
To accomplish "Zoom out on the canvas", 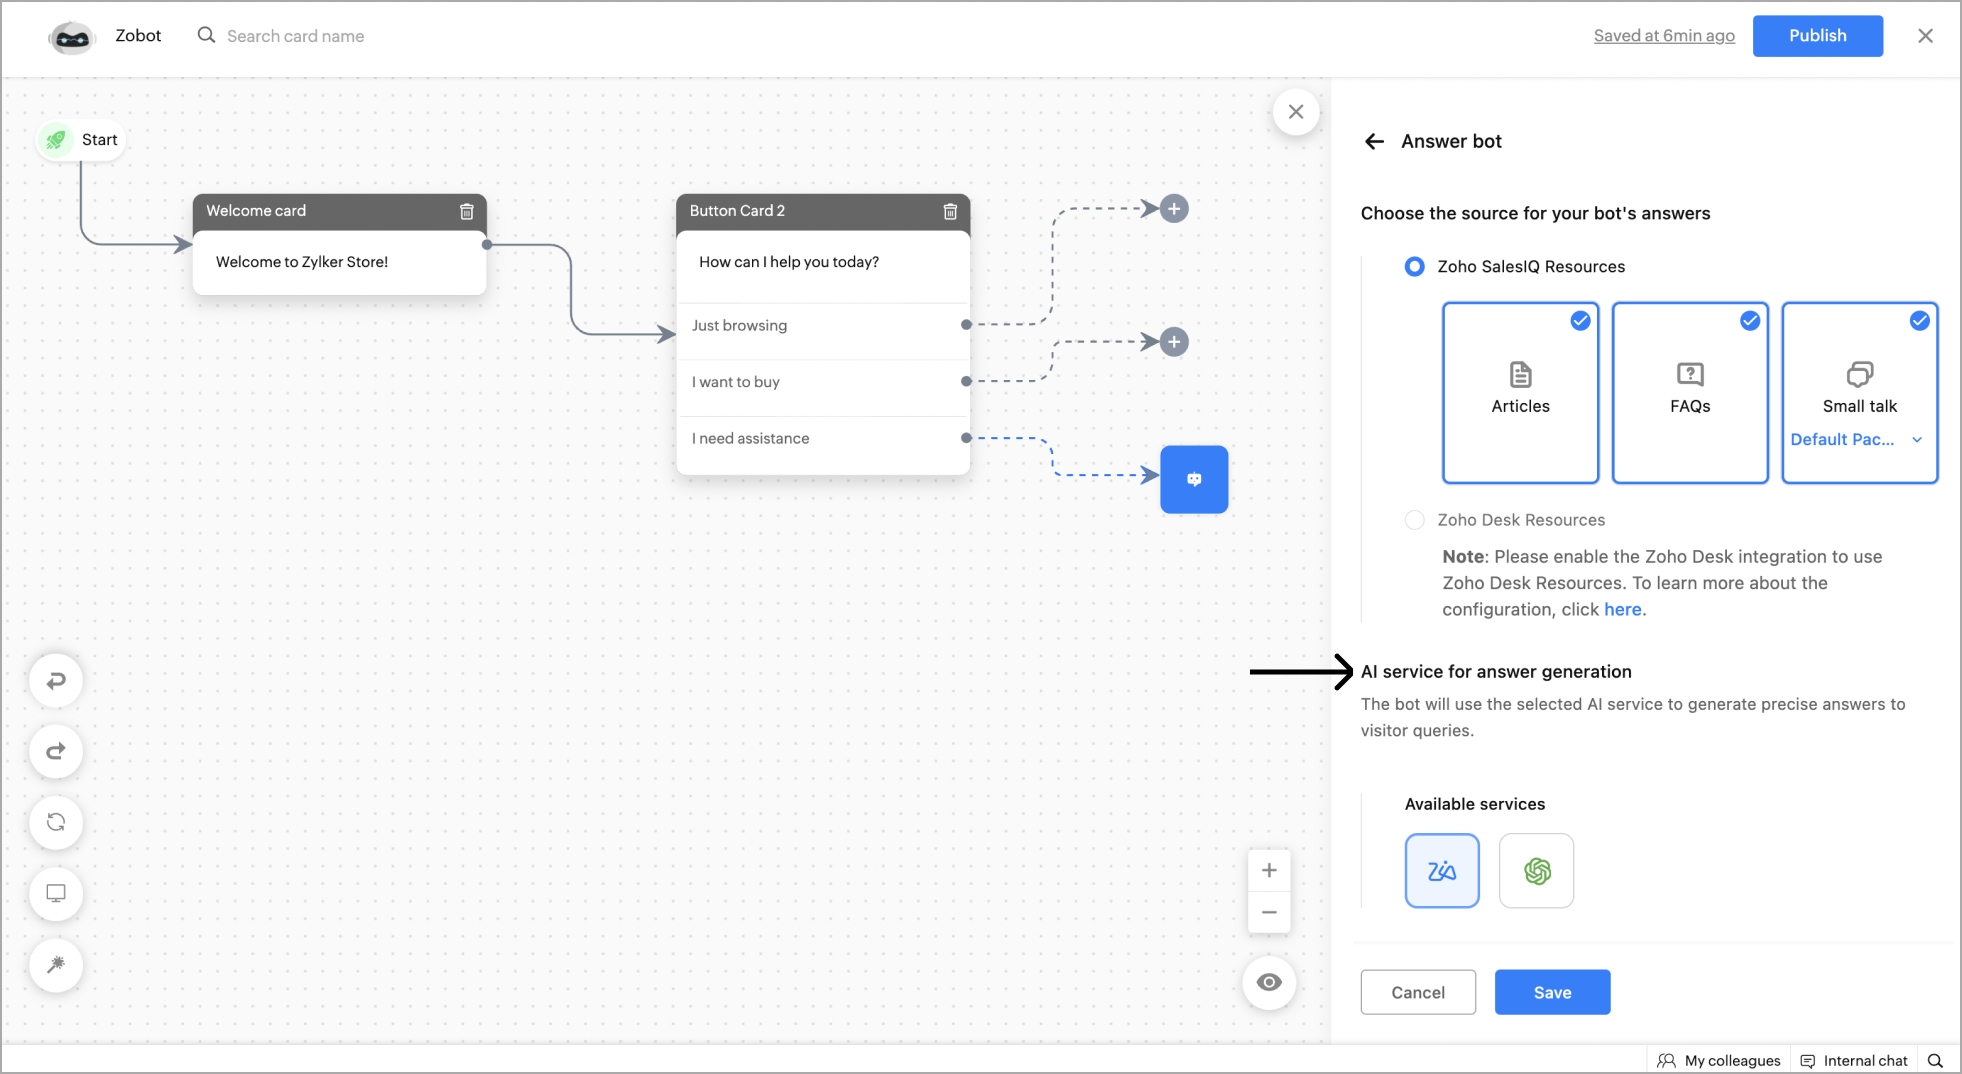I will (x=1269, y=912).
